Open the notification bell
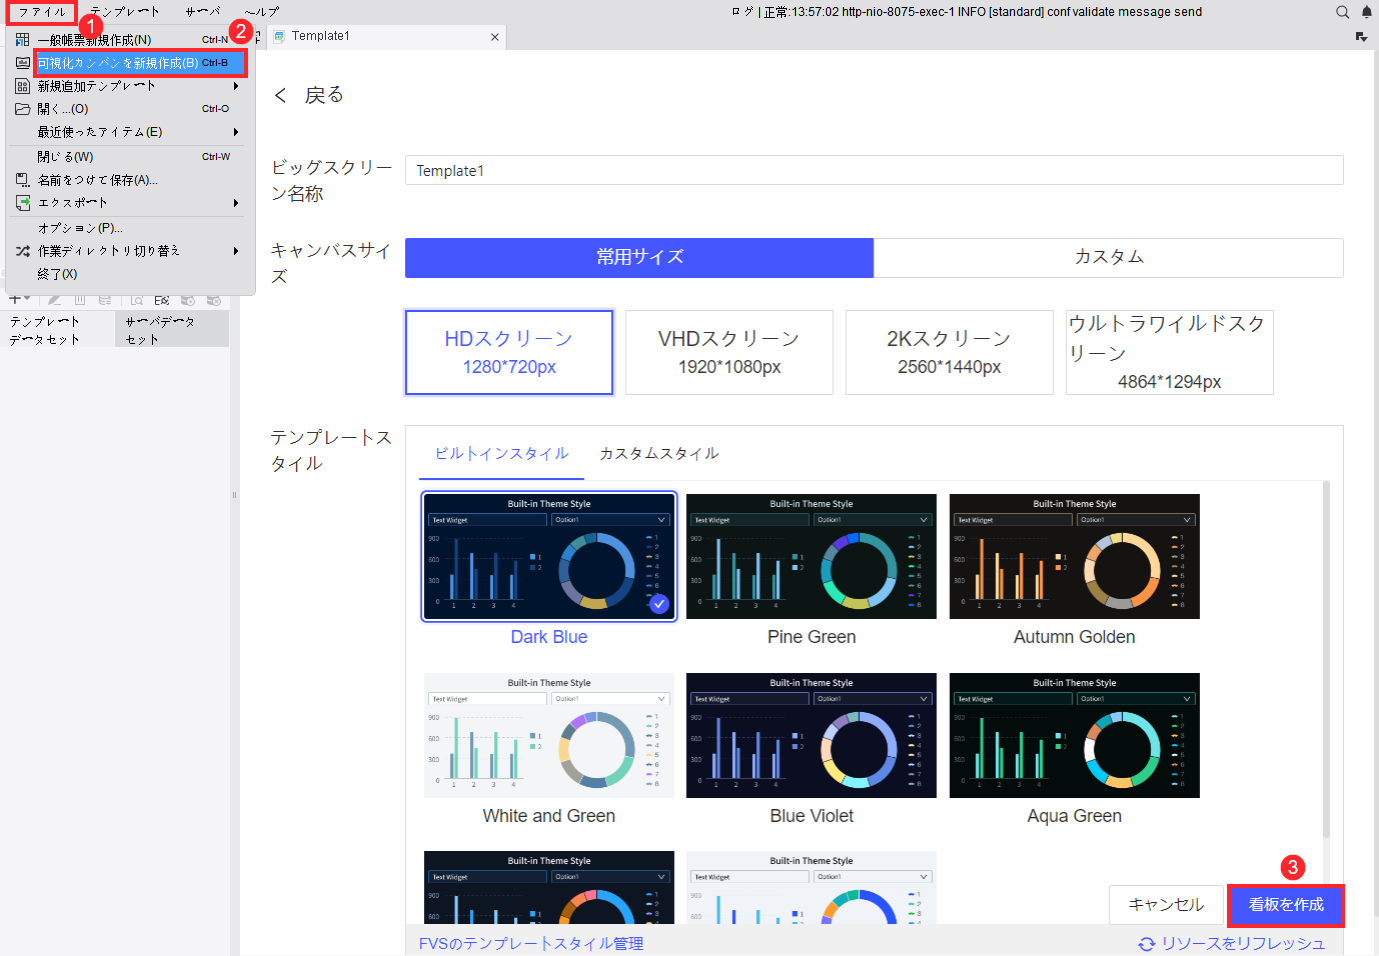1379x956 pixels. [1367, 12]
